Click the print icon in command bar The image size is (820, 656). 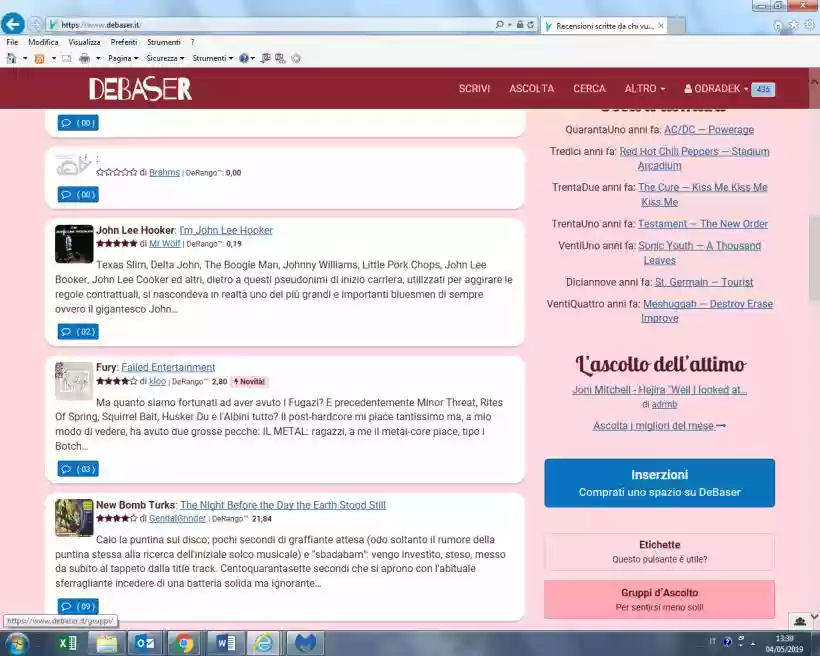[x=85, y=58]
